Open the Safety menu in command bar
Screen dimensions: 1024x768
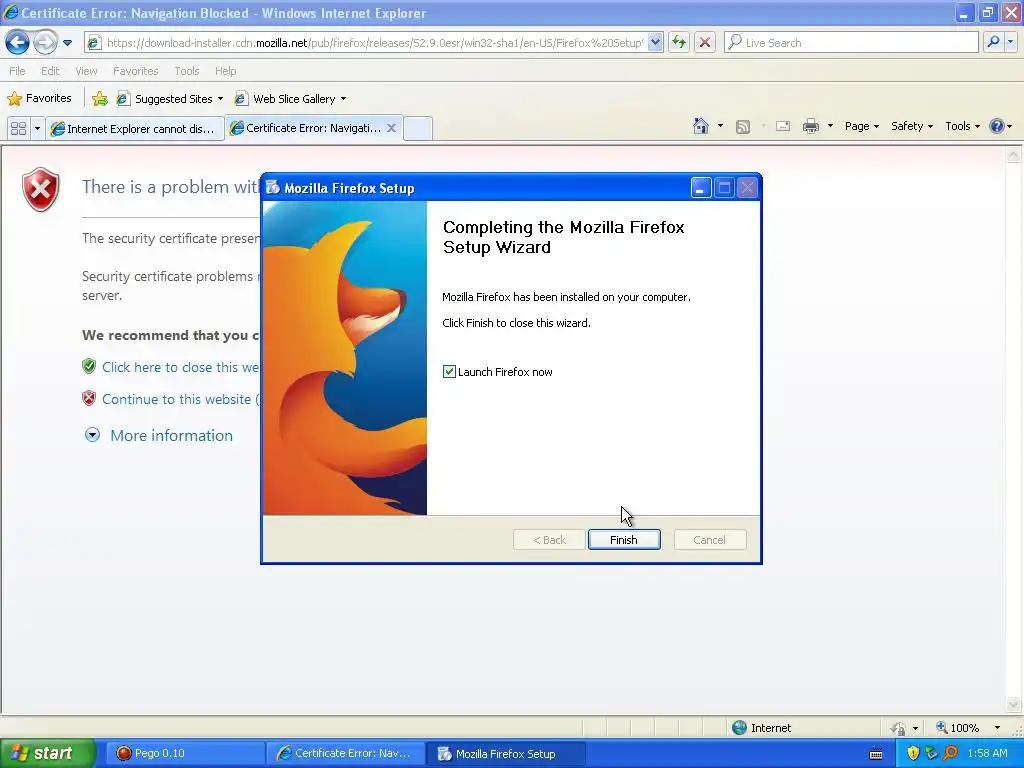912,126
